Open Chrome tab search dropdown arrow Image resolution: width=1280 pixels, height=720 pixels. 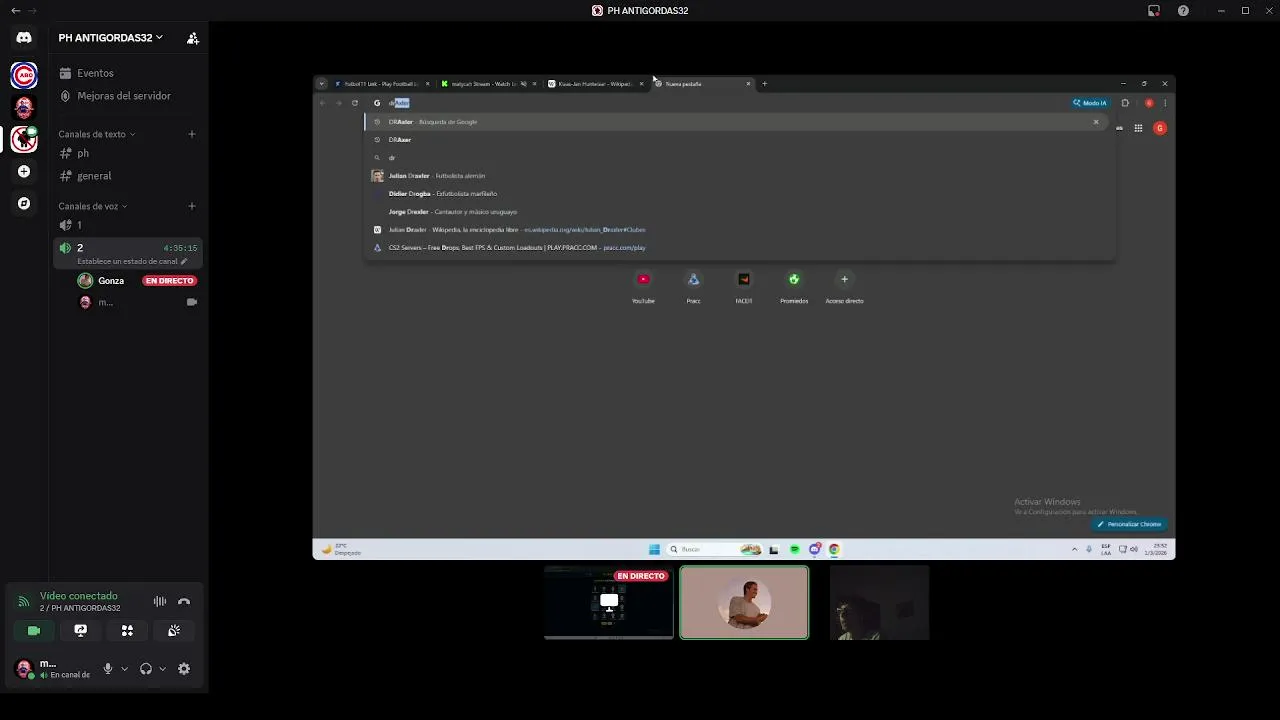pos(321,84)
